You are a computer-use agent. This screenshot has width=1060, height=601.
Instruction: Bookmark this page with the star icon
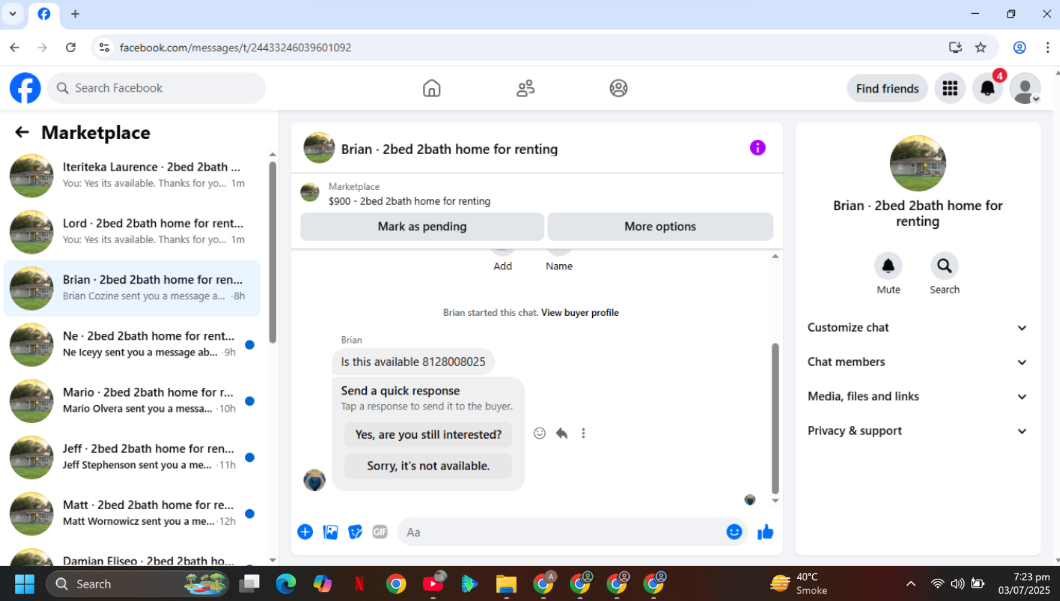coord(980,47)
